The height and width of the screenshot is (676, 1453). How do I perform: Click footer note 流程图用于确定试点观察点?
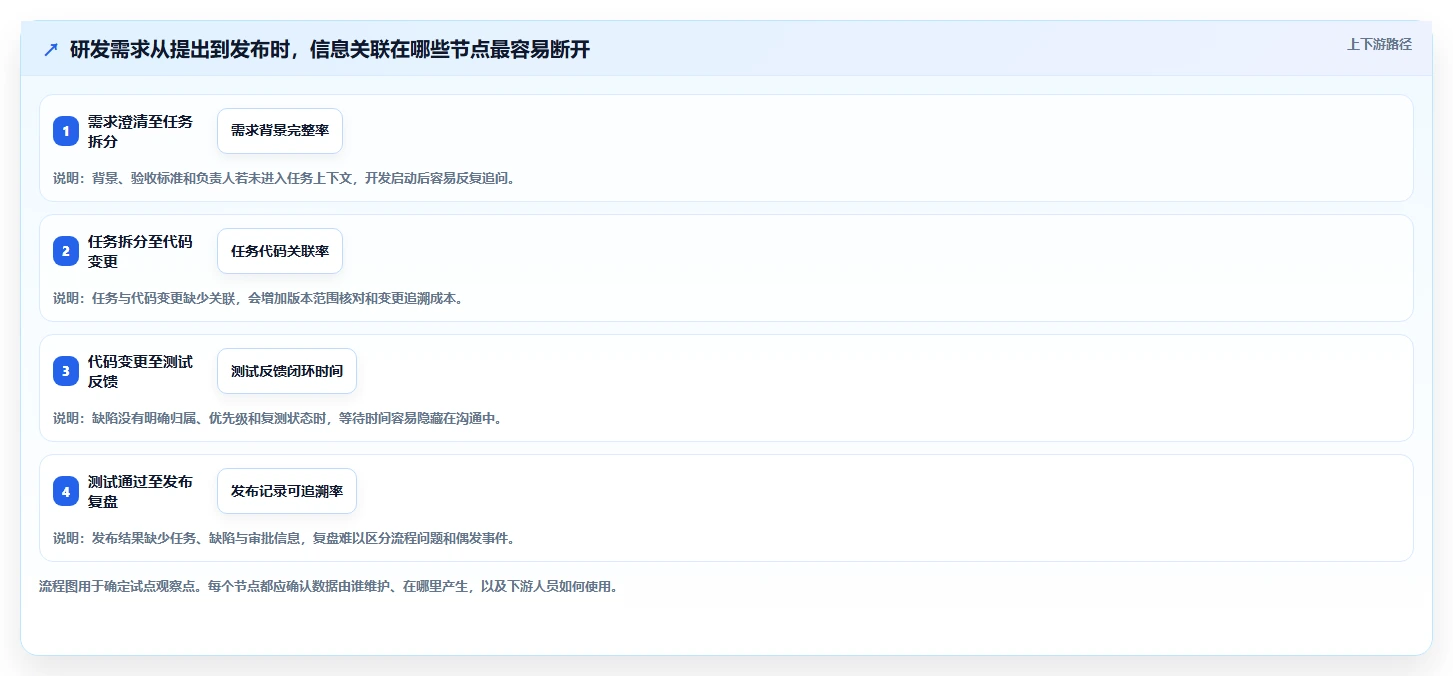(x=329, y=586)
